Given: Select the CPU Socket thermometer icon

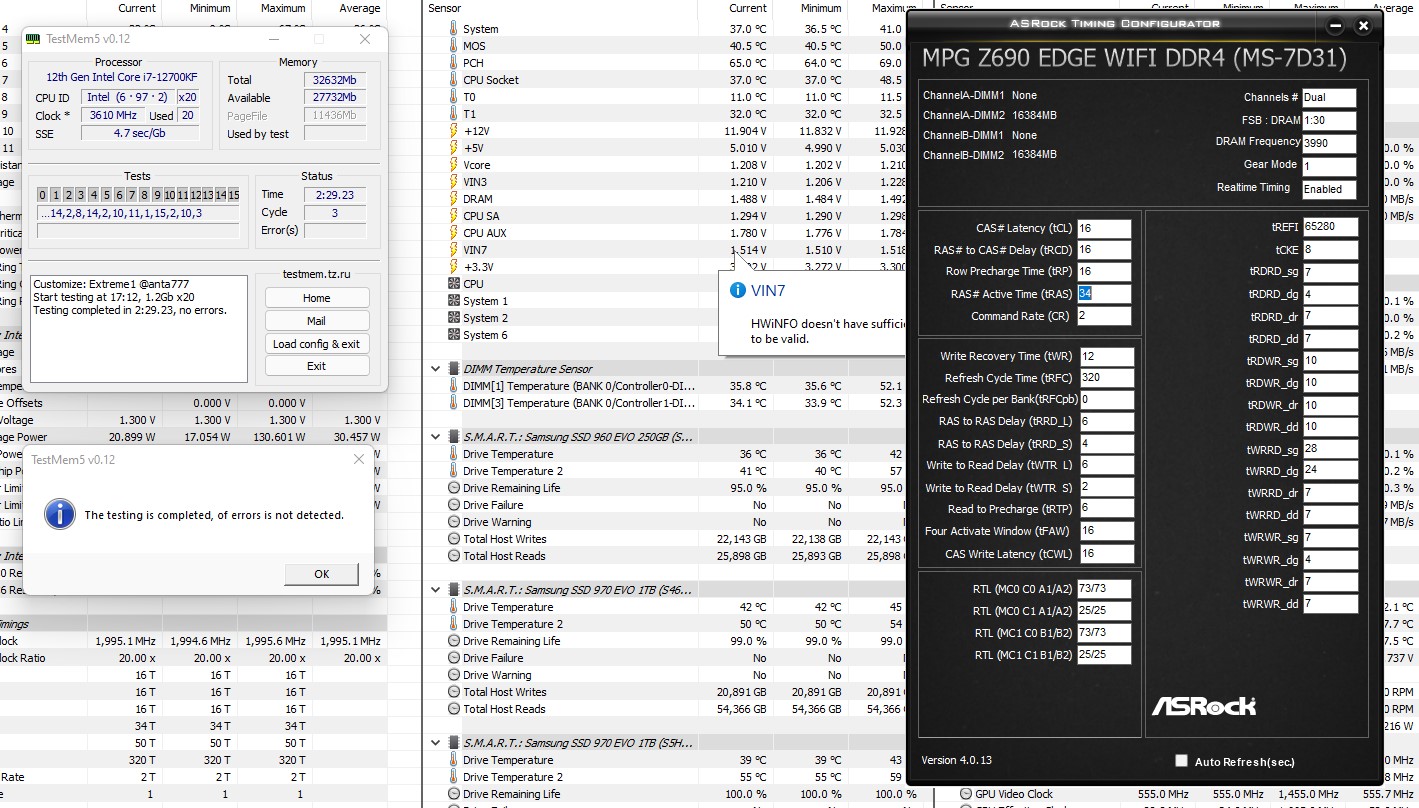Looking at the screenshot, I should 453,80.
